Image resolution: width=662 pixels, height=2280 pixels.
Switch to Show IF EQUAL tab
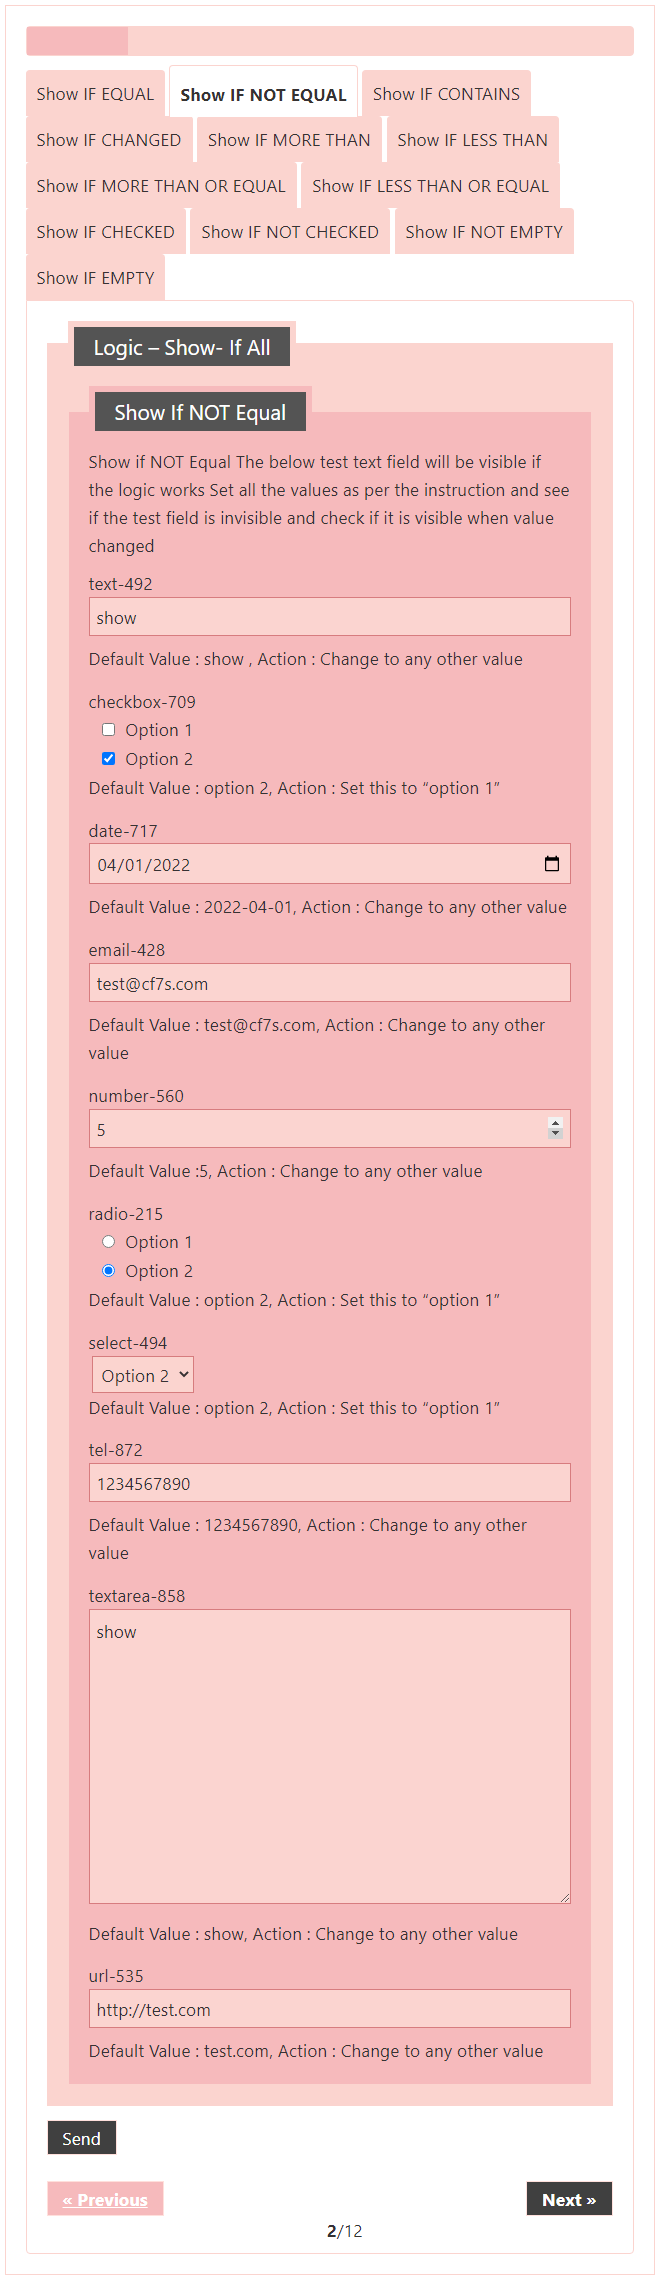[95, 94]
